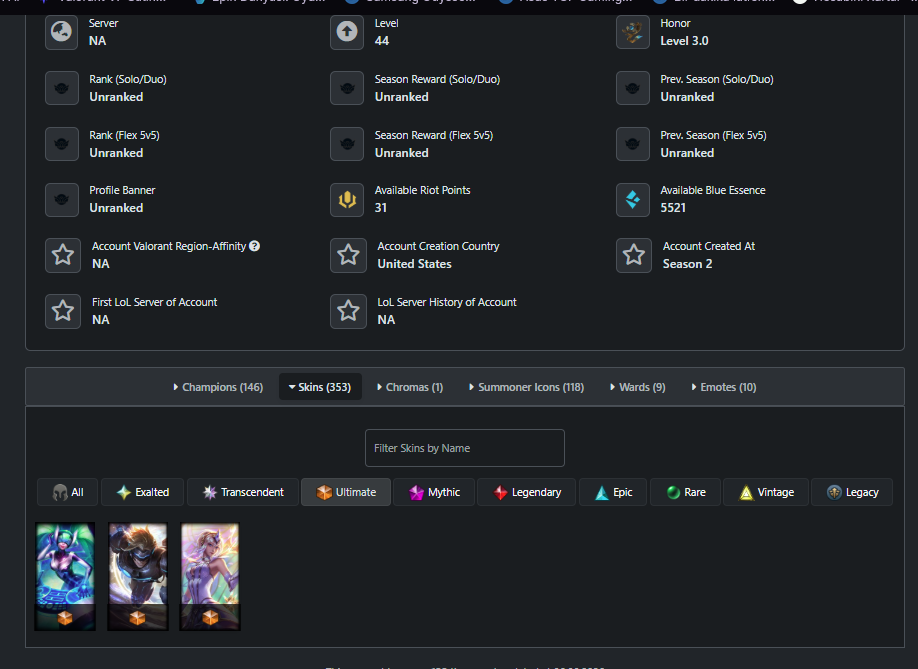Expand the Wards (9) section
The image size is (918, 669).
pos(638,387)
